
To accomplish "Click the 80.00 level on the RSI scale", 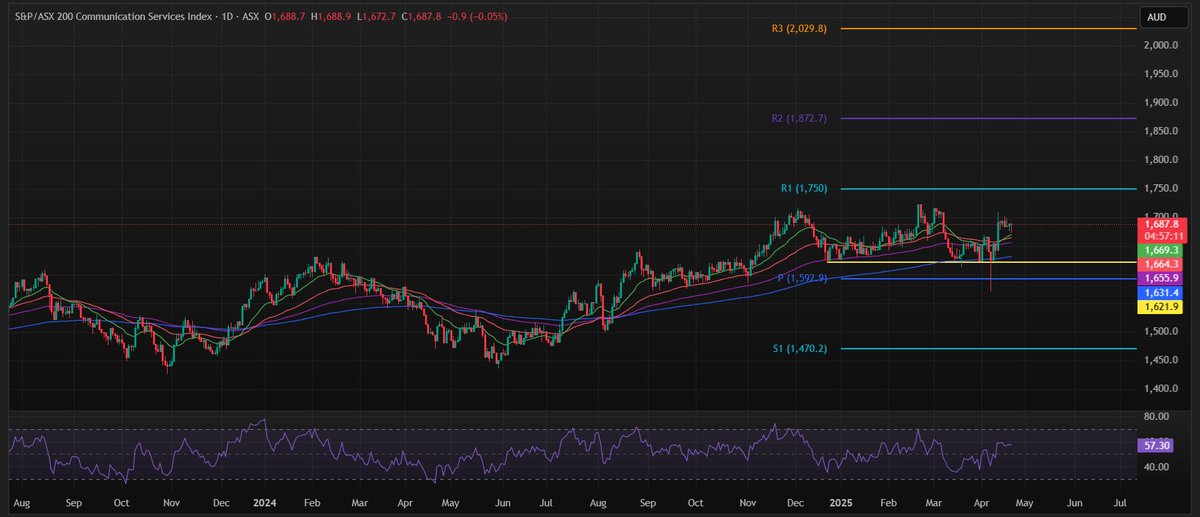I will 1158,416.
